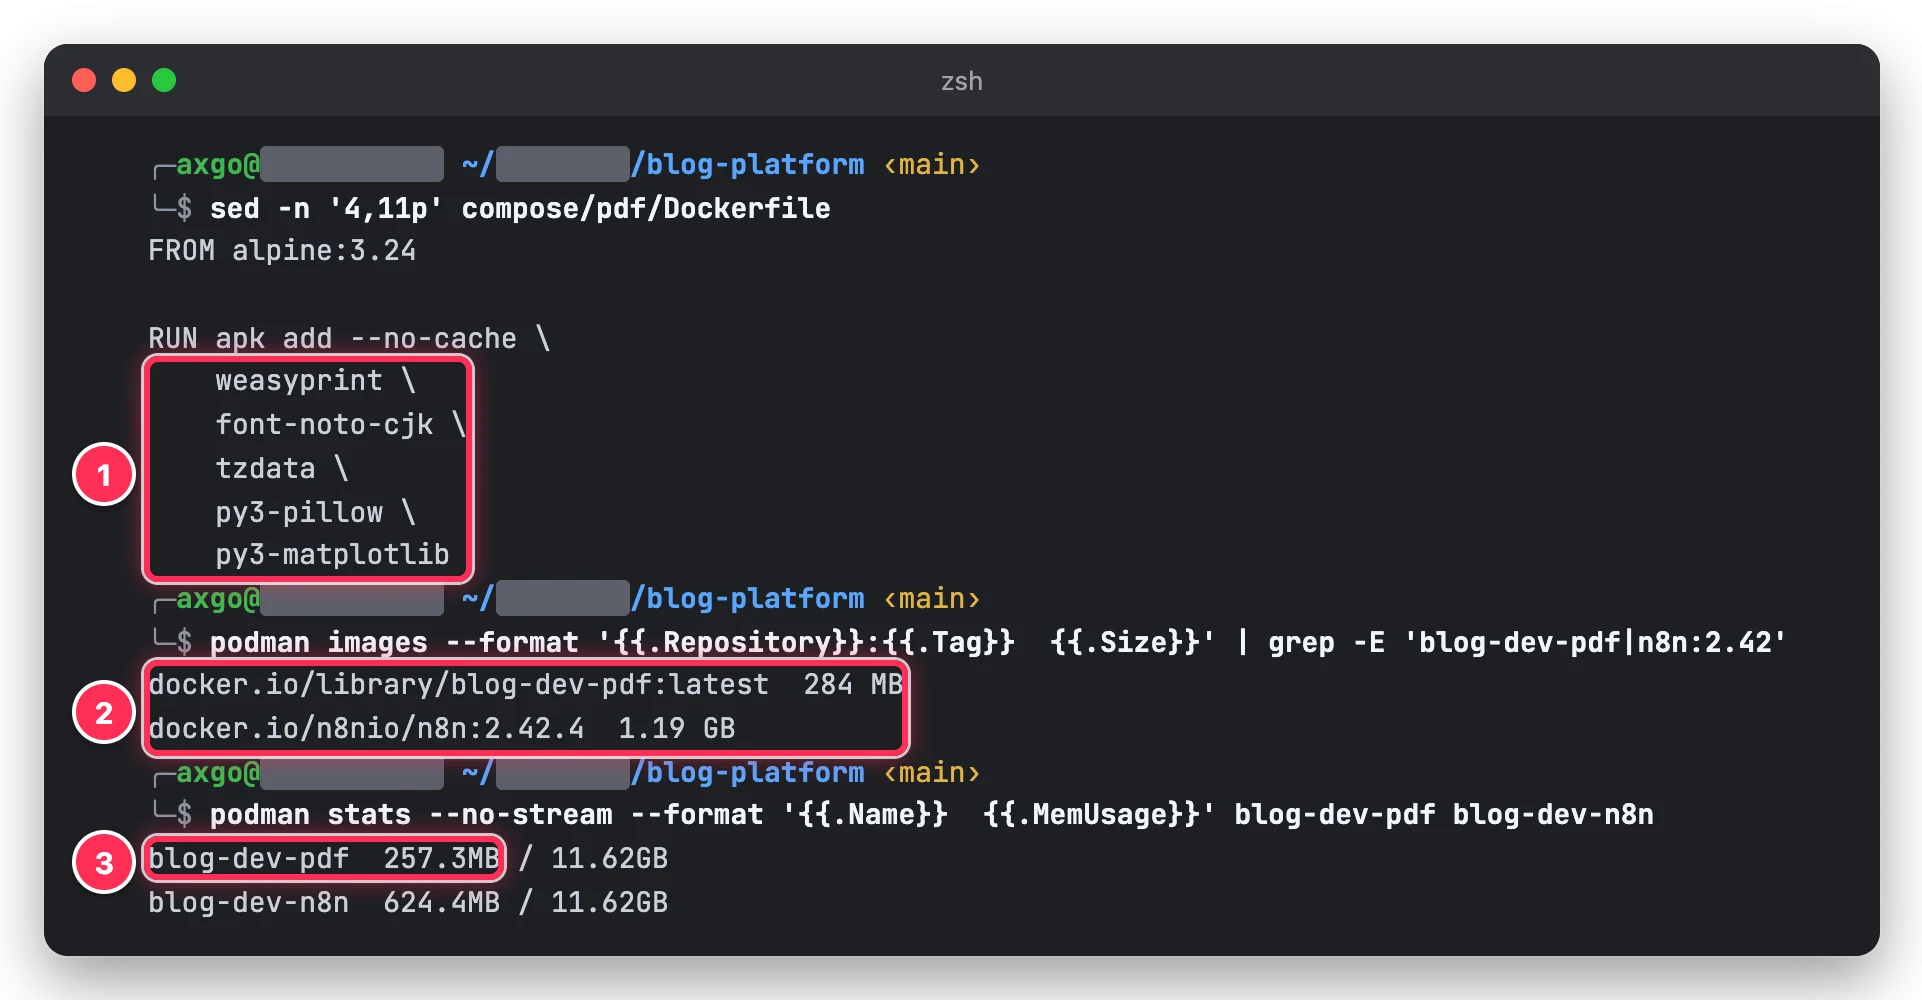This screenshot has width=1922, height=1000.
Task: Click the 'zsh' window title
Action: [x=961, y=81]
